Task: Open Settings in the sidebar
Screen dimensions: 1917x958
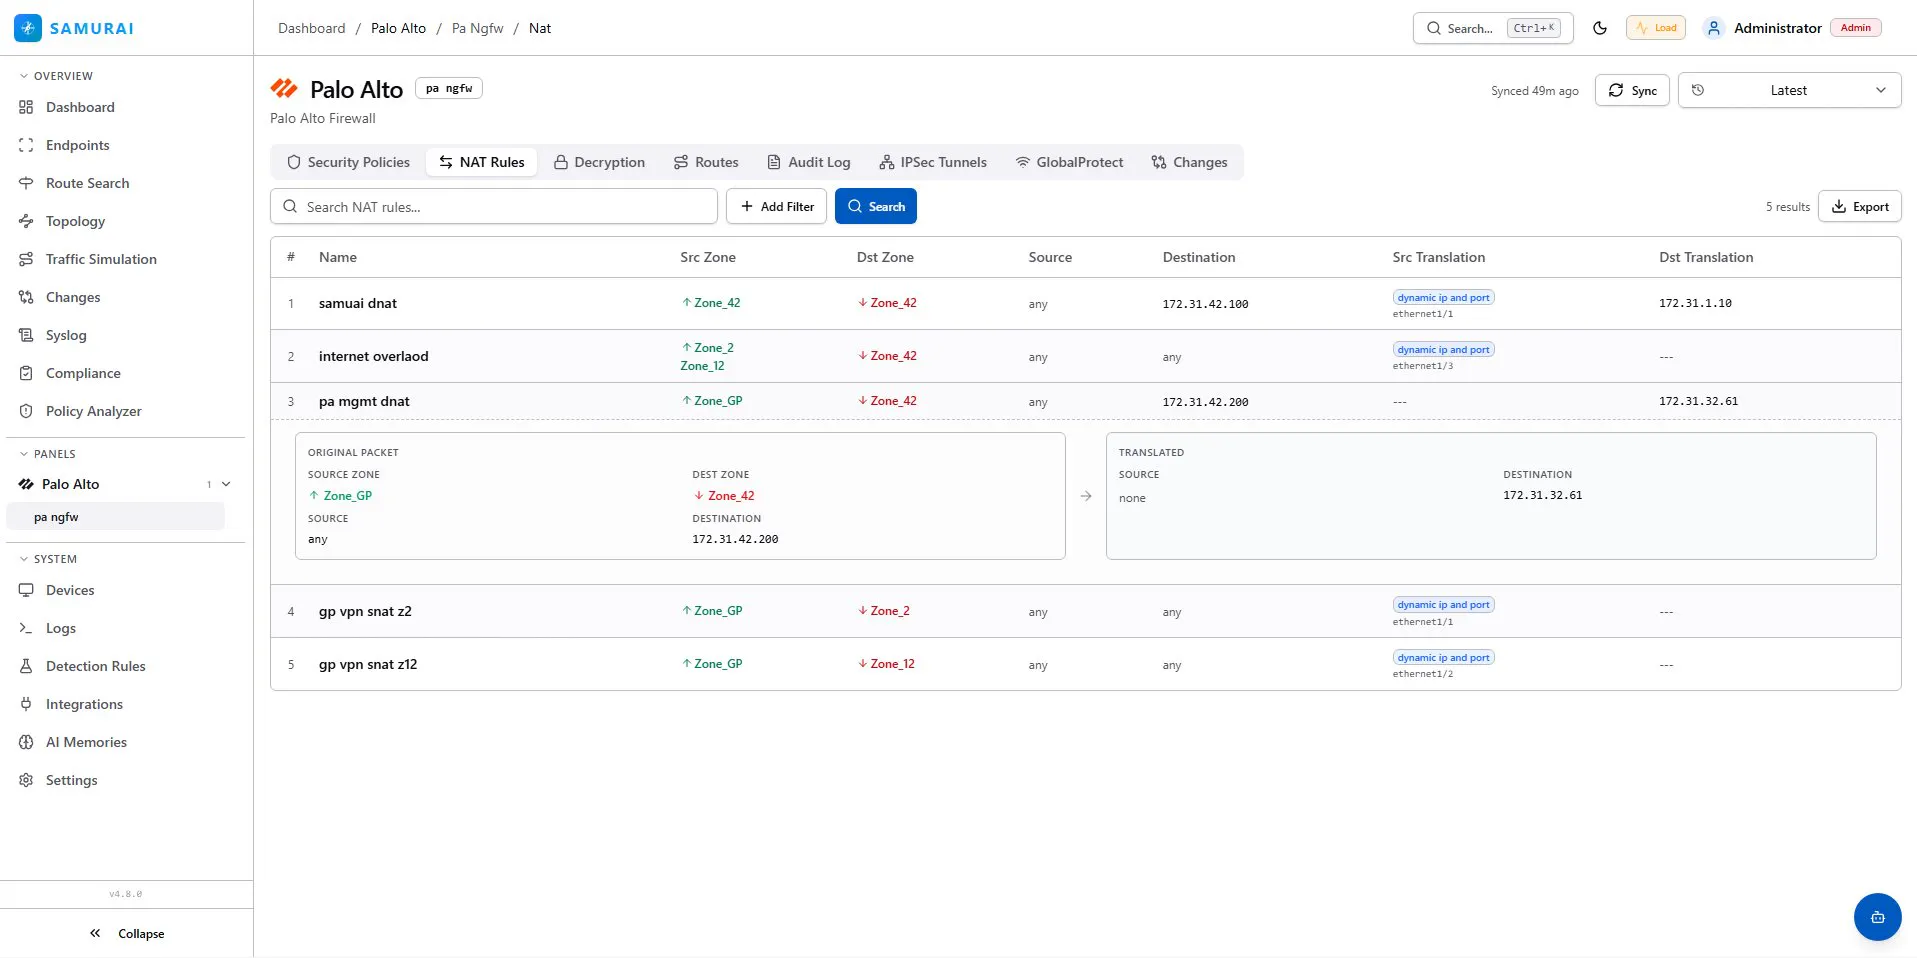Action: (x=71, y=780)
